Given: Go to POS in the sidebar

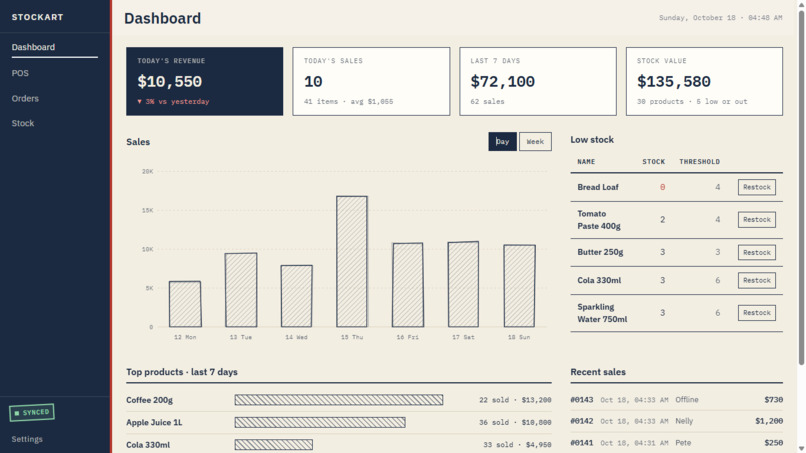Looking at the screenshot, I should tap(20, 74).
